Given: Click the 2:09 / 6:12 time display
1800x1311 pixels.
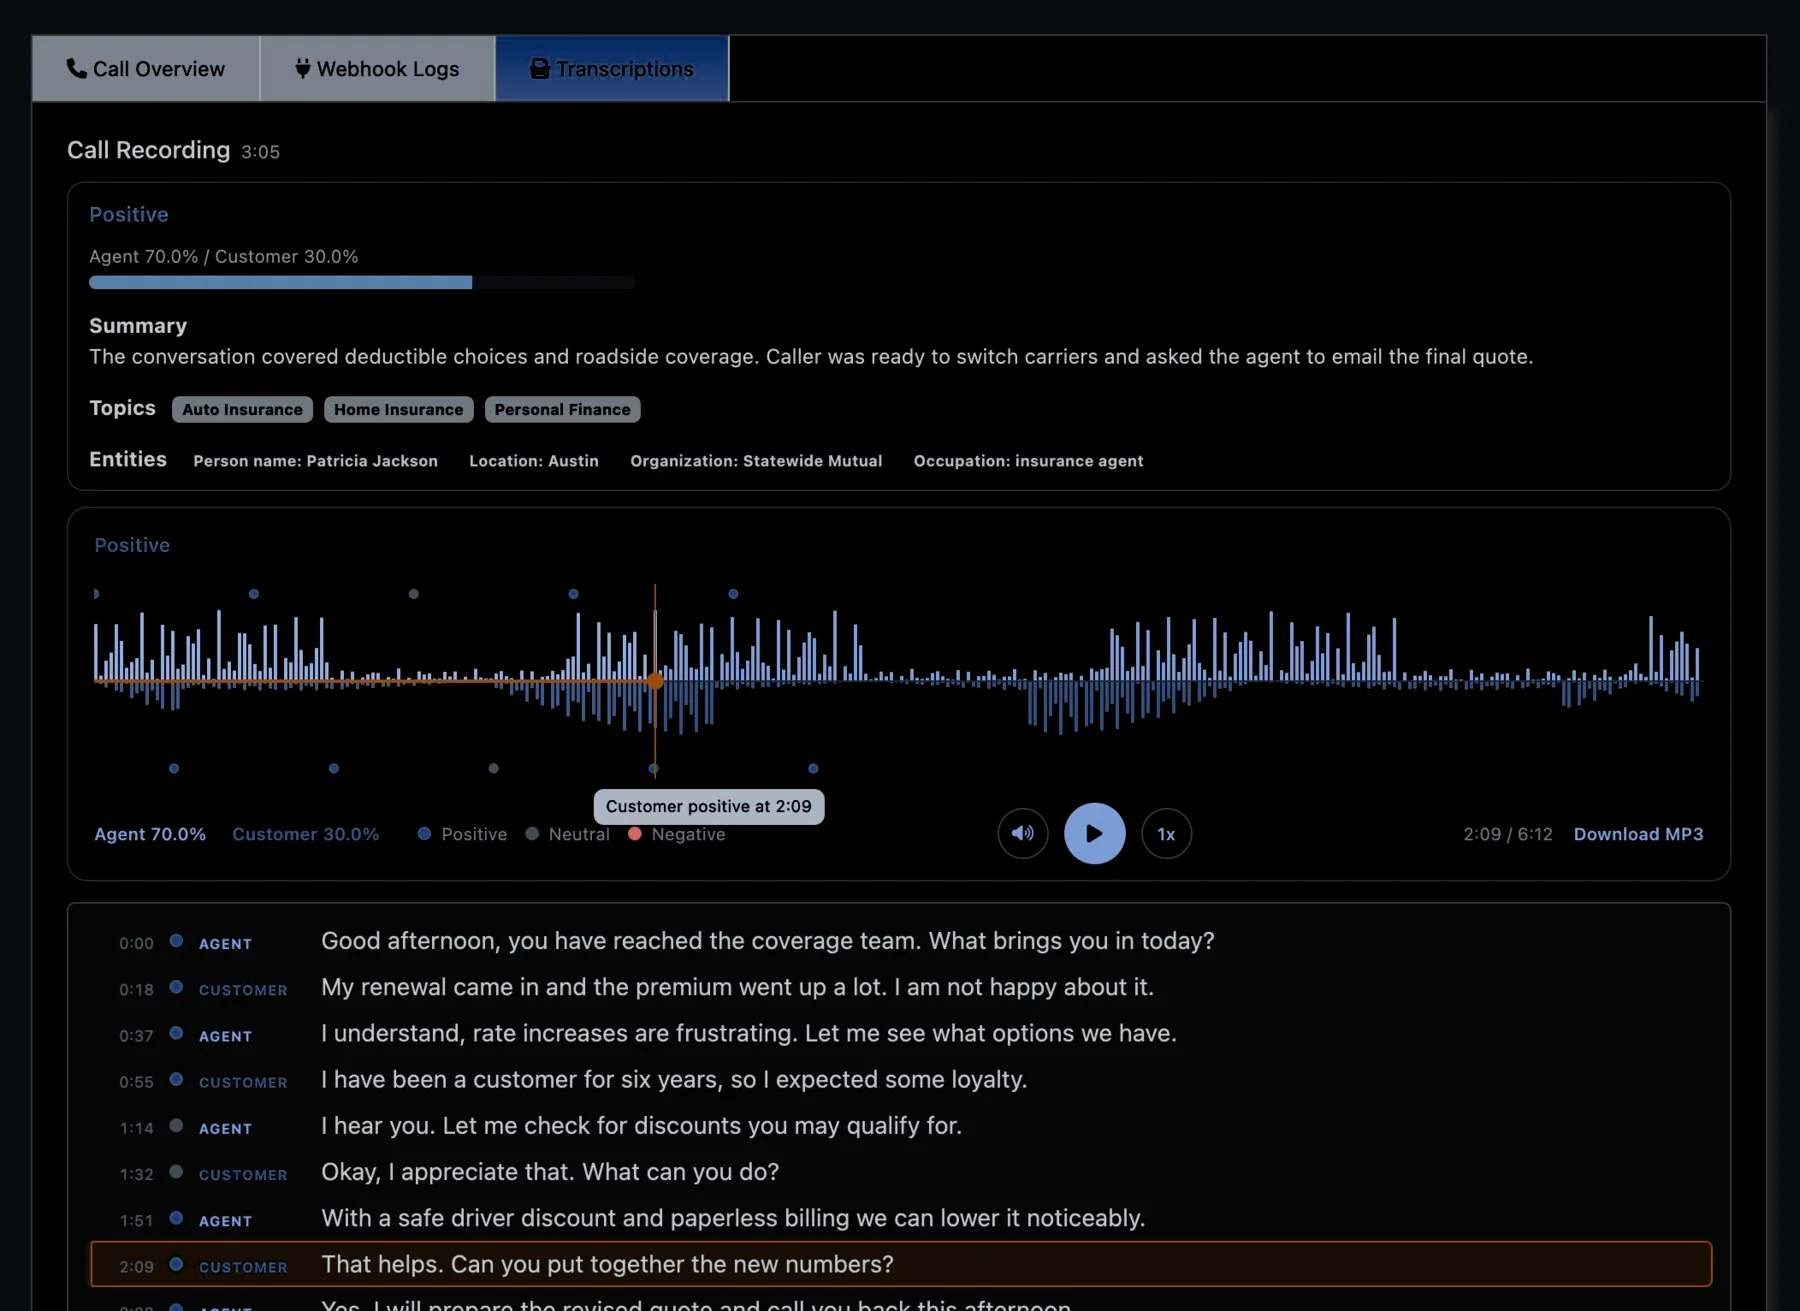Looking at the screenshot, I should coord(1508,834).
